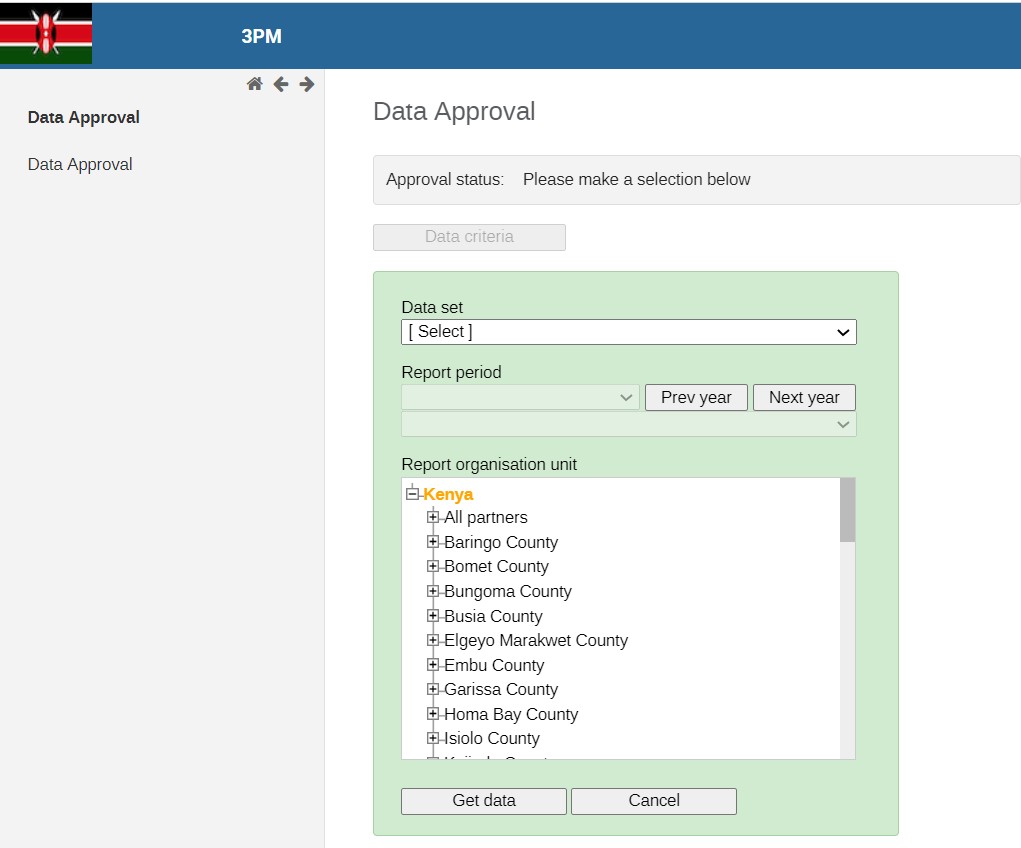Click the Data criteria button
1021x848 pixels.
pyautogui.click(x=469, y=237)
